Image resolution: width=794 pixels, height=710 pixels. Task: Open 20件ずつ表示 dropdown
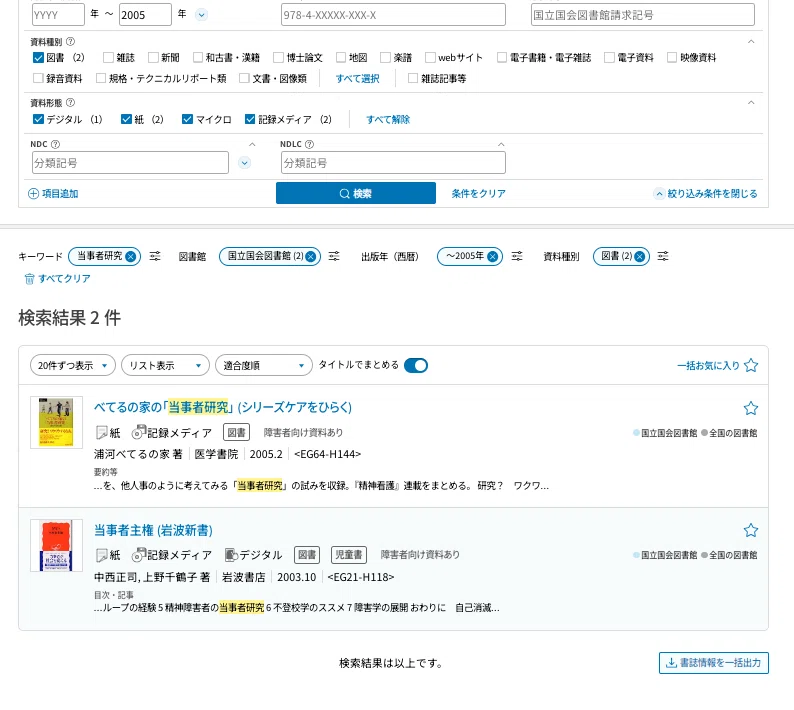coord(73,365)
